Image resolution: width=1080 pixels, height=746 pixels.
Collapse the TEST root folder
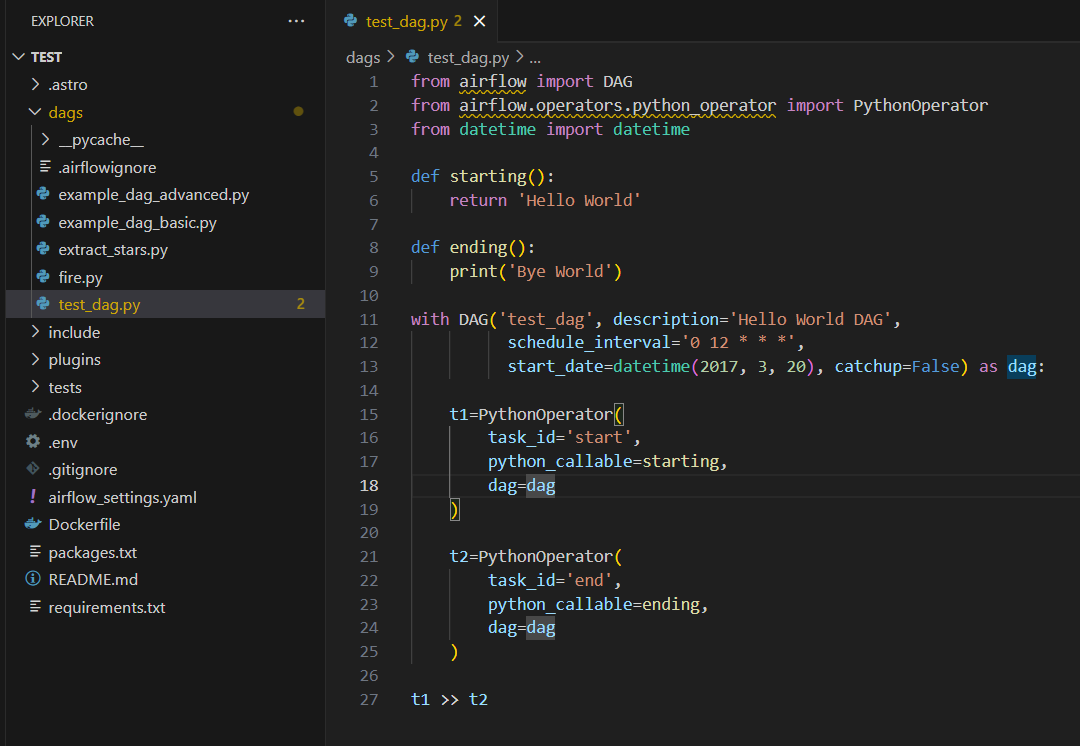coord(19,57)
